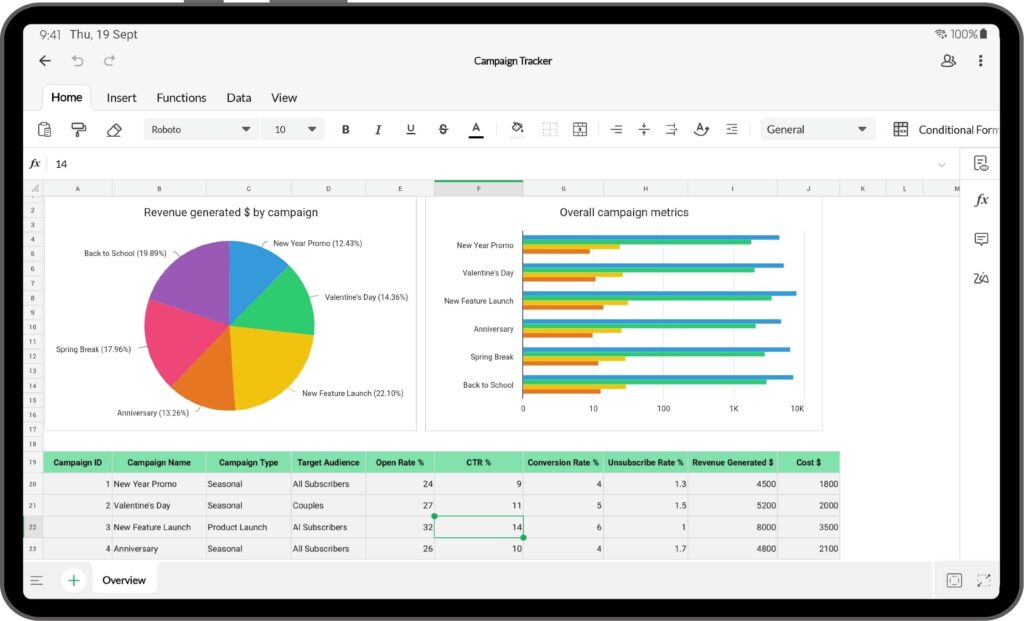Viewport: 1024px width, 621px height.
Task: Expand the formula bar with chevron
Action: [x=942, y=164]
